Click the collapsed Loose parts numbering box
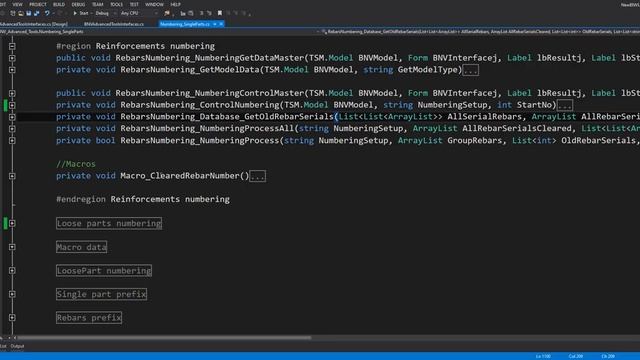 tap(109, 223)
